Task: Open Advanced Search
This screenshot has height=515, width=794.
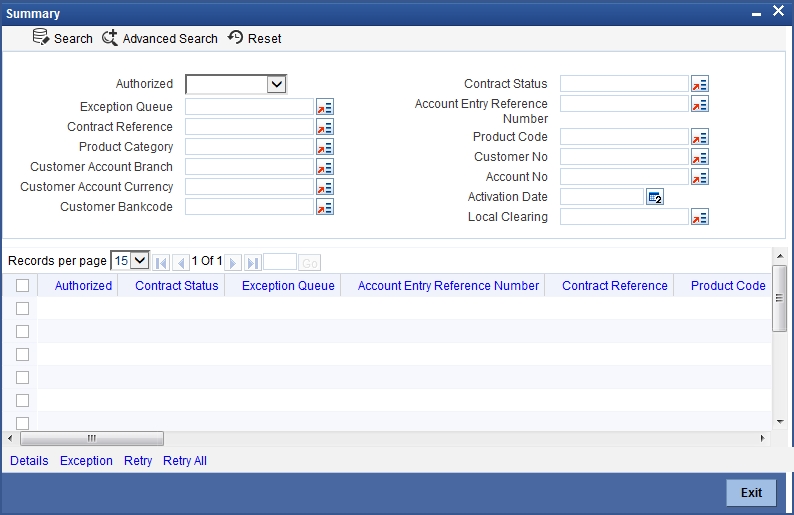Action: coord(160,38)
